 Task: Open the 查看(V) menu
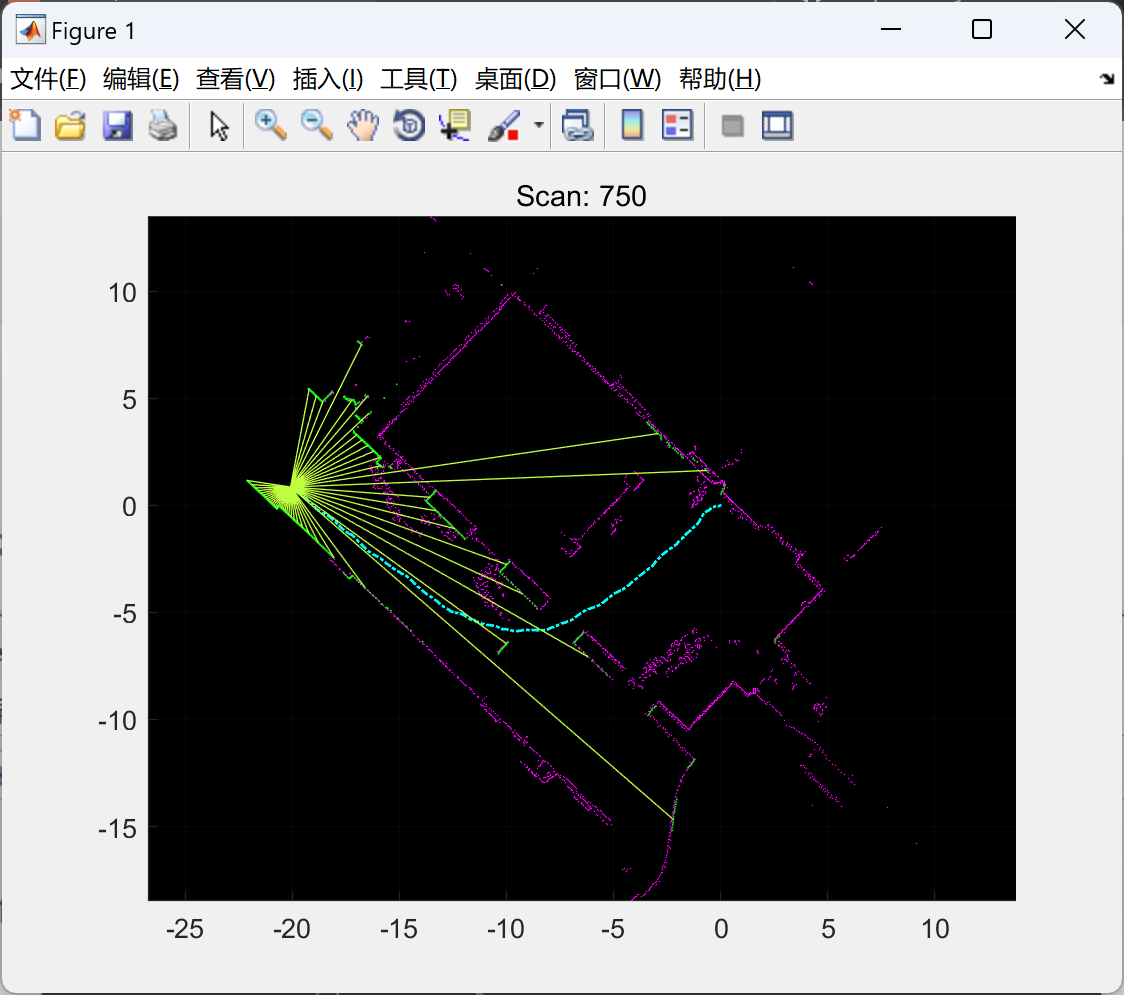[x=236, y=79]
